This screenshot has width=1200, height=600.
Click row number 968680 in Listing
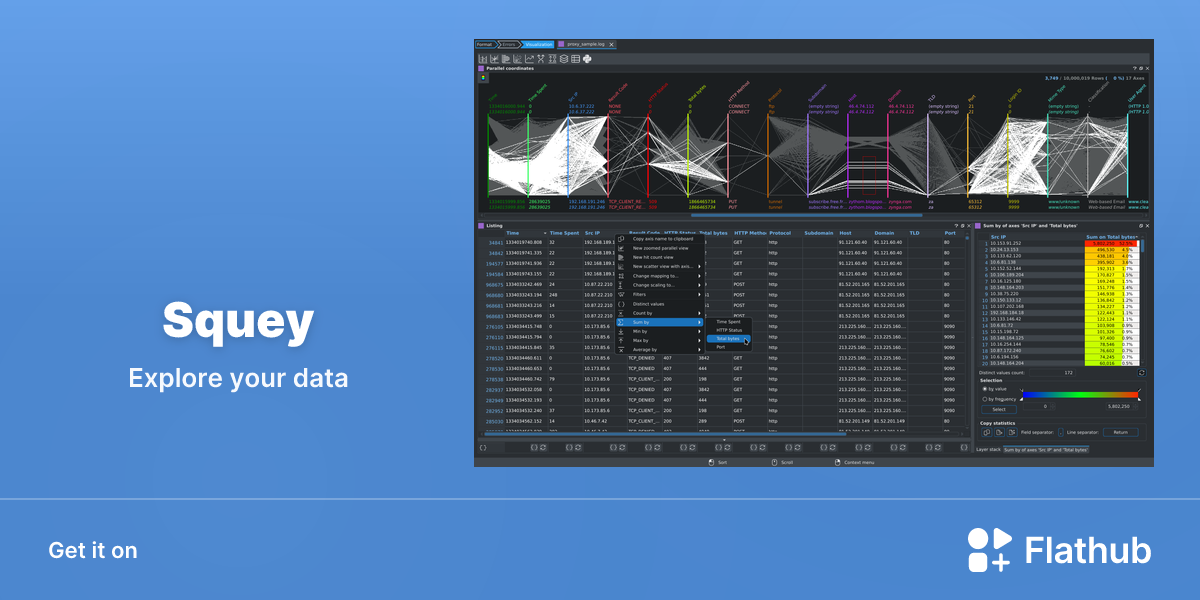click(494, 296)
